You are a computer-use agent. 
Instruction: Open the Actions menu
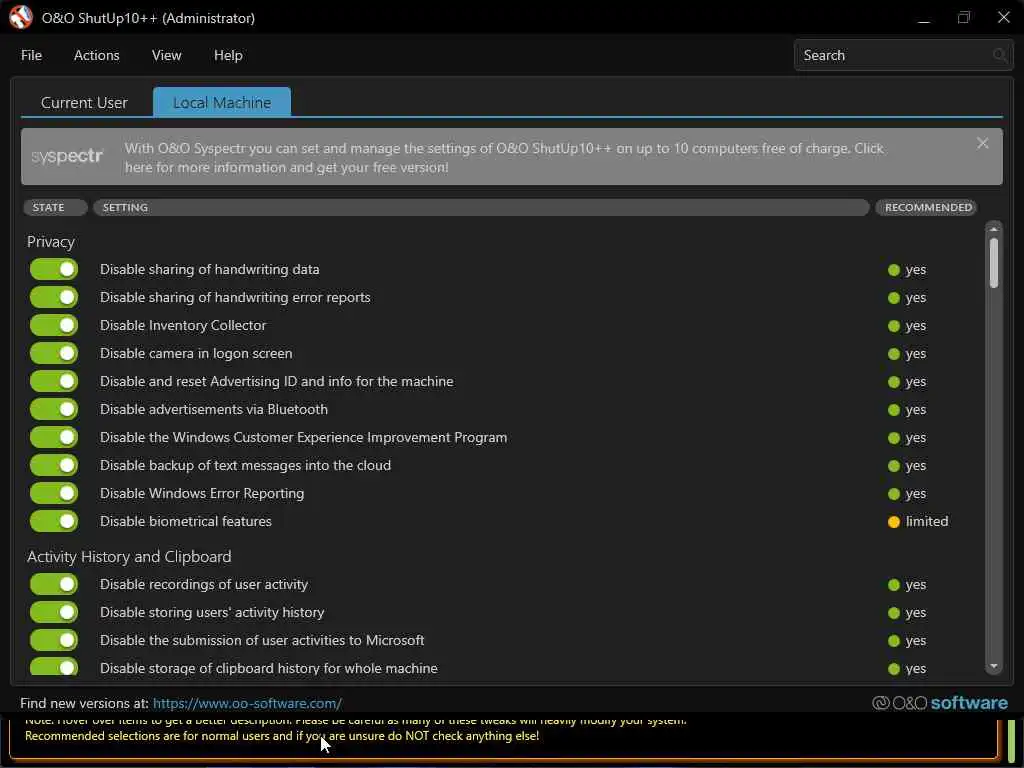(x=97, y=56)
